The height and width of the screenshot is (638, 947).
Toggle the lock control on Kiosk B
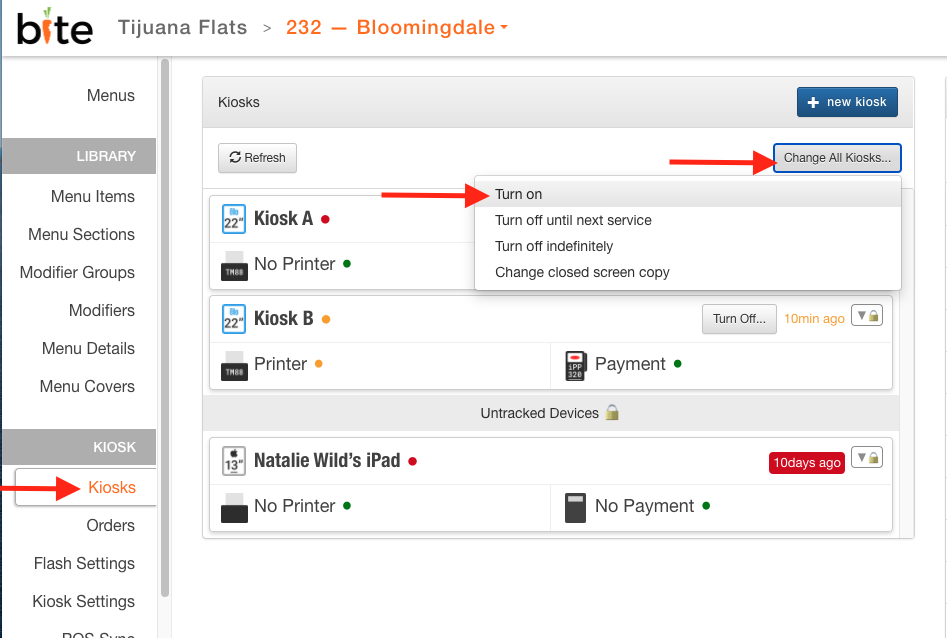(866, 316)
